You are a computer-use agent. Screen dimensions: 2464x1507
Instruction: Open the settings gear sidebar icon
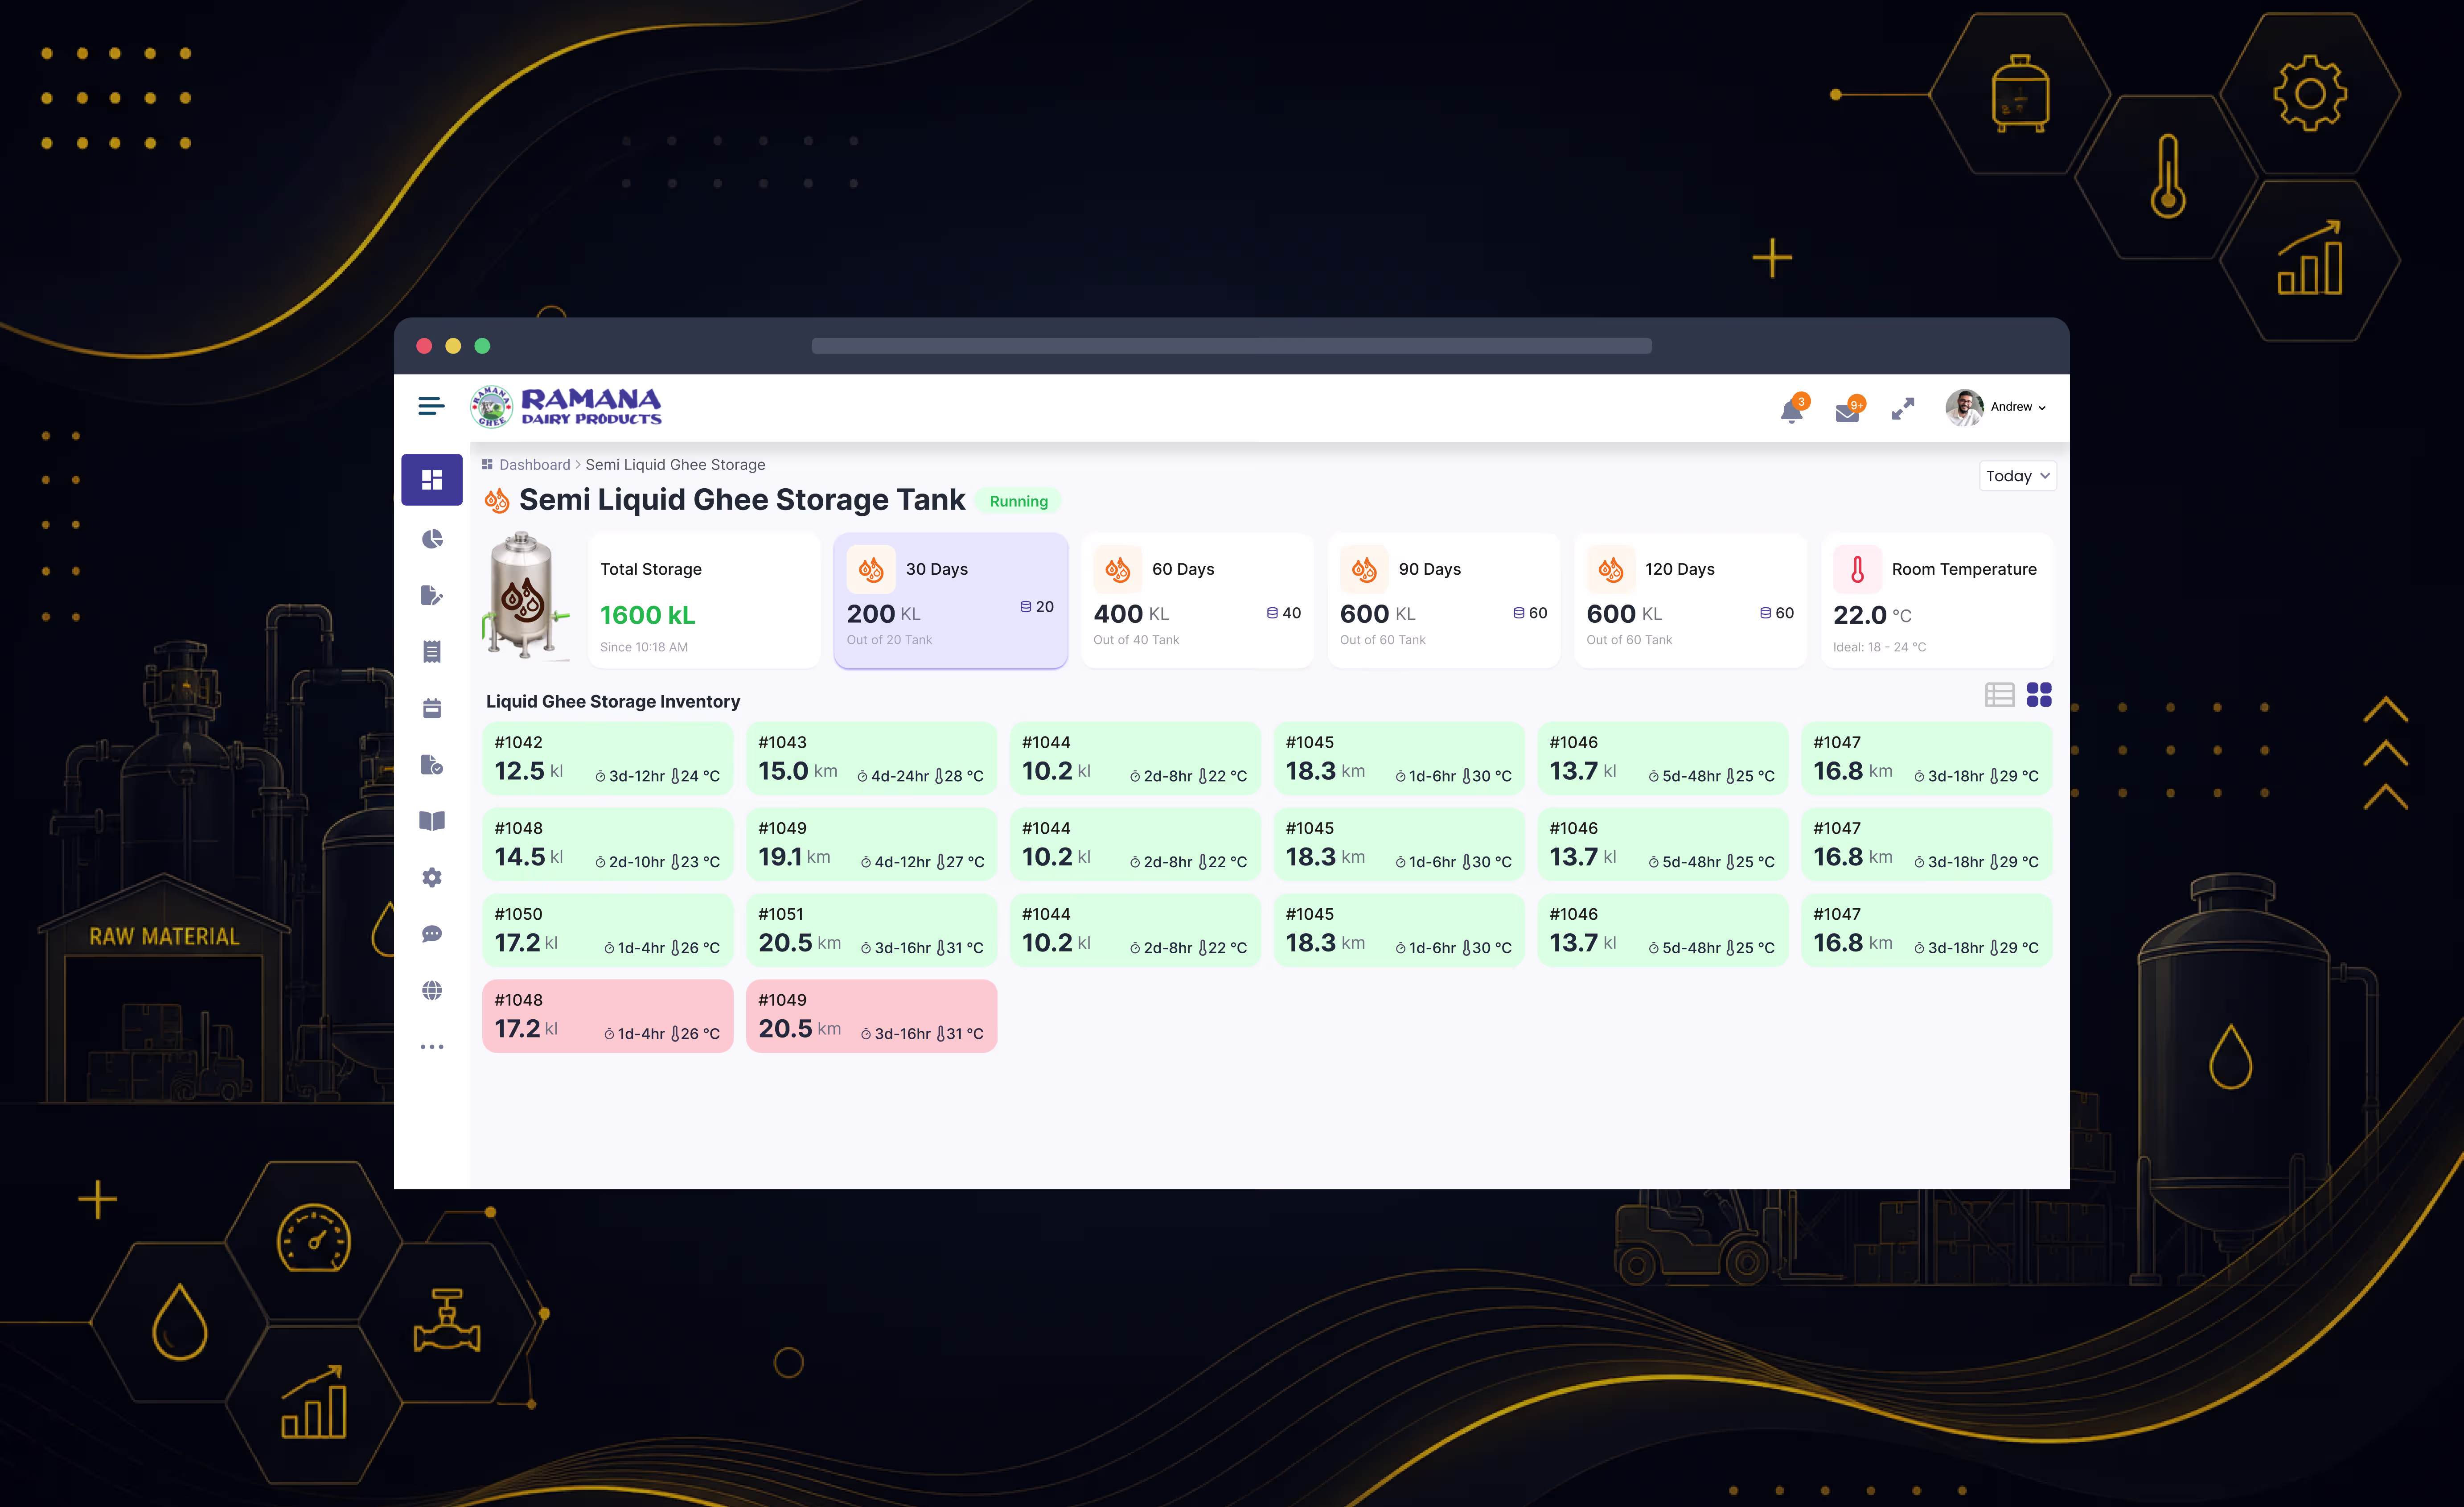pyautogui.click(x=432, y=877)
